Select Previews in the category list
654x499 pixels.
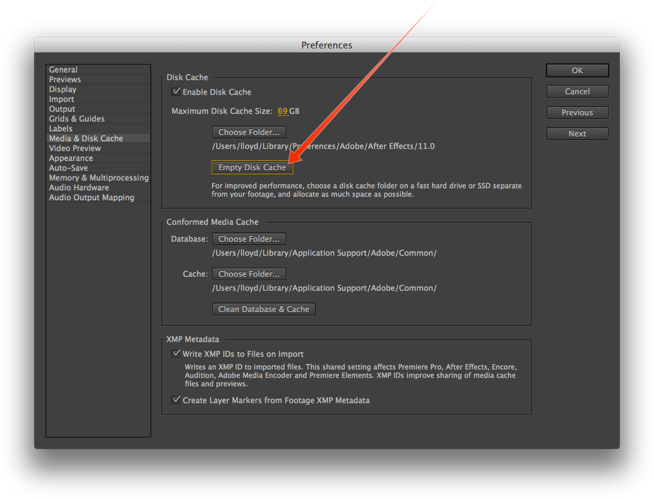tap(65, 80)
